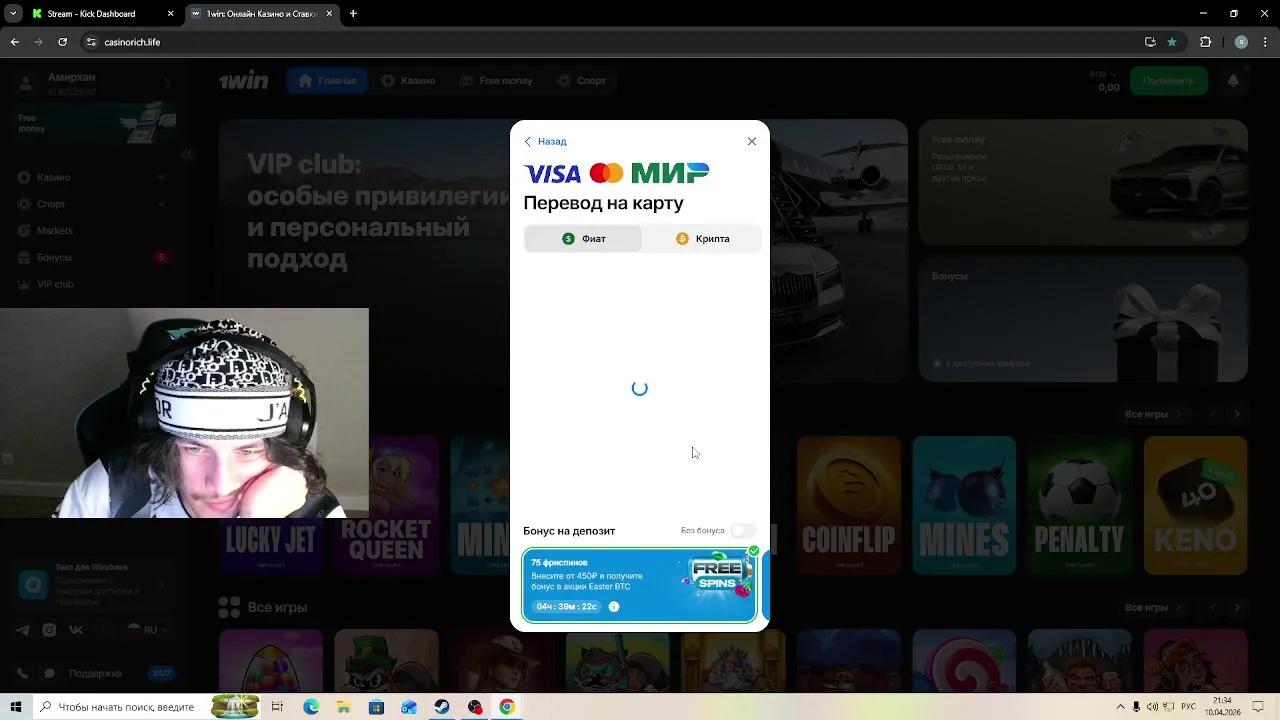Click the phone call support icon

(22, 673)
